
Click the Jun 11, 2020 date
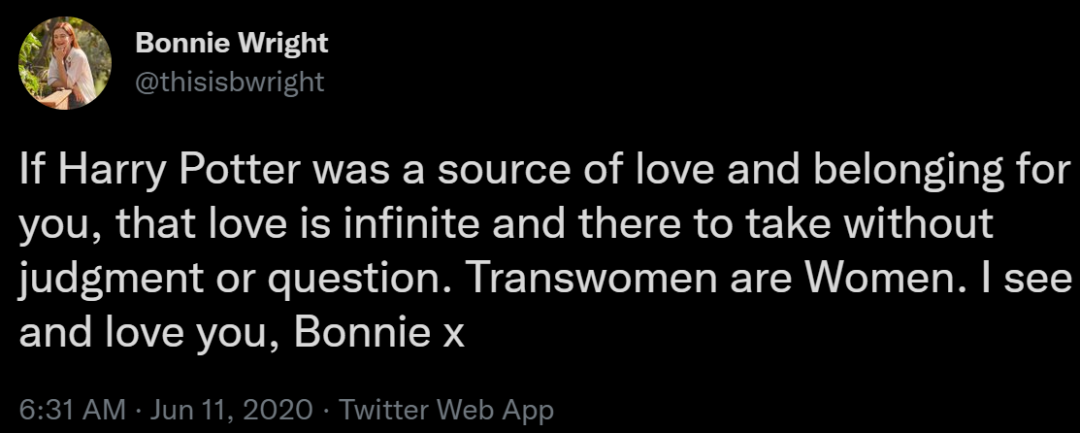232,411
